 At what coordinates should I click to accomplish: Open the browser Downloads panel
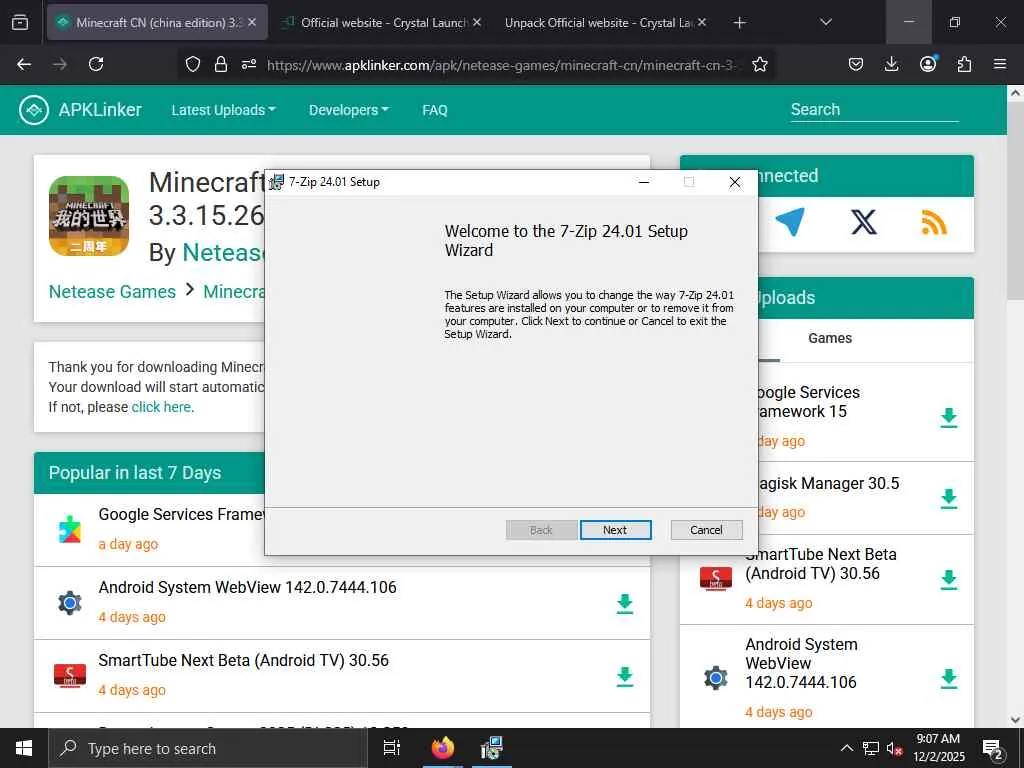tap(891, 64)
